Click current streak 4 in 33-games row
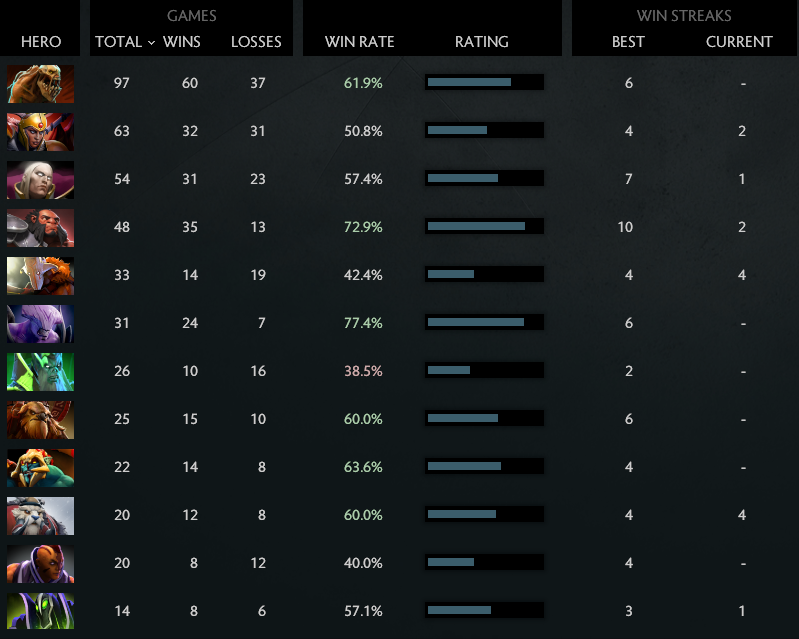Screen dimensions: 799x639 point(742,275)
